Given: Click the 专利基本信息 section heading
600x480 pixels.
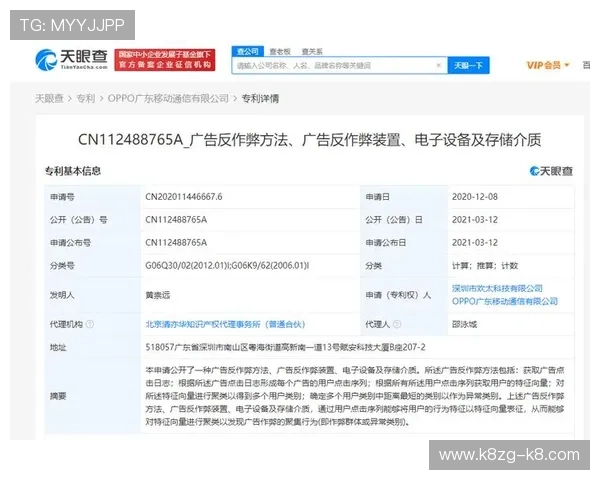Looking at the screenshot, I should tap(73, 171).
